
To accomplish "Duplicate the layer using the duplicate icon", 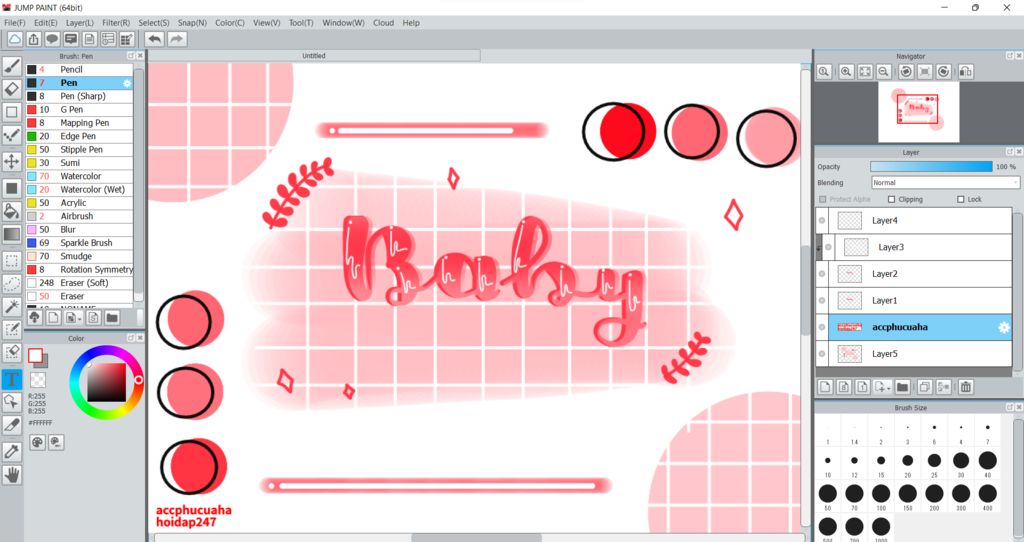I will point(924,387).
